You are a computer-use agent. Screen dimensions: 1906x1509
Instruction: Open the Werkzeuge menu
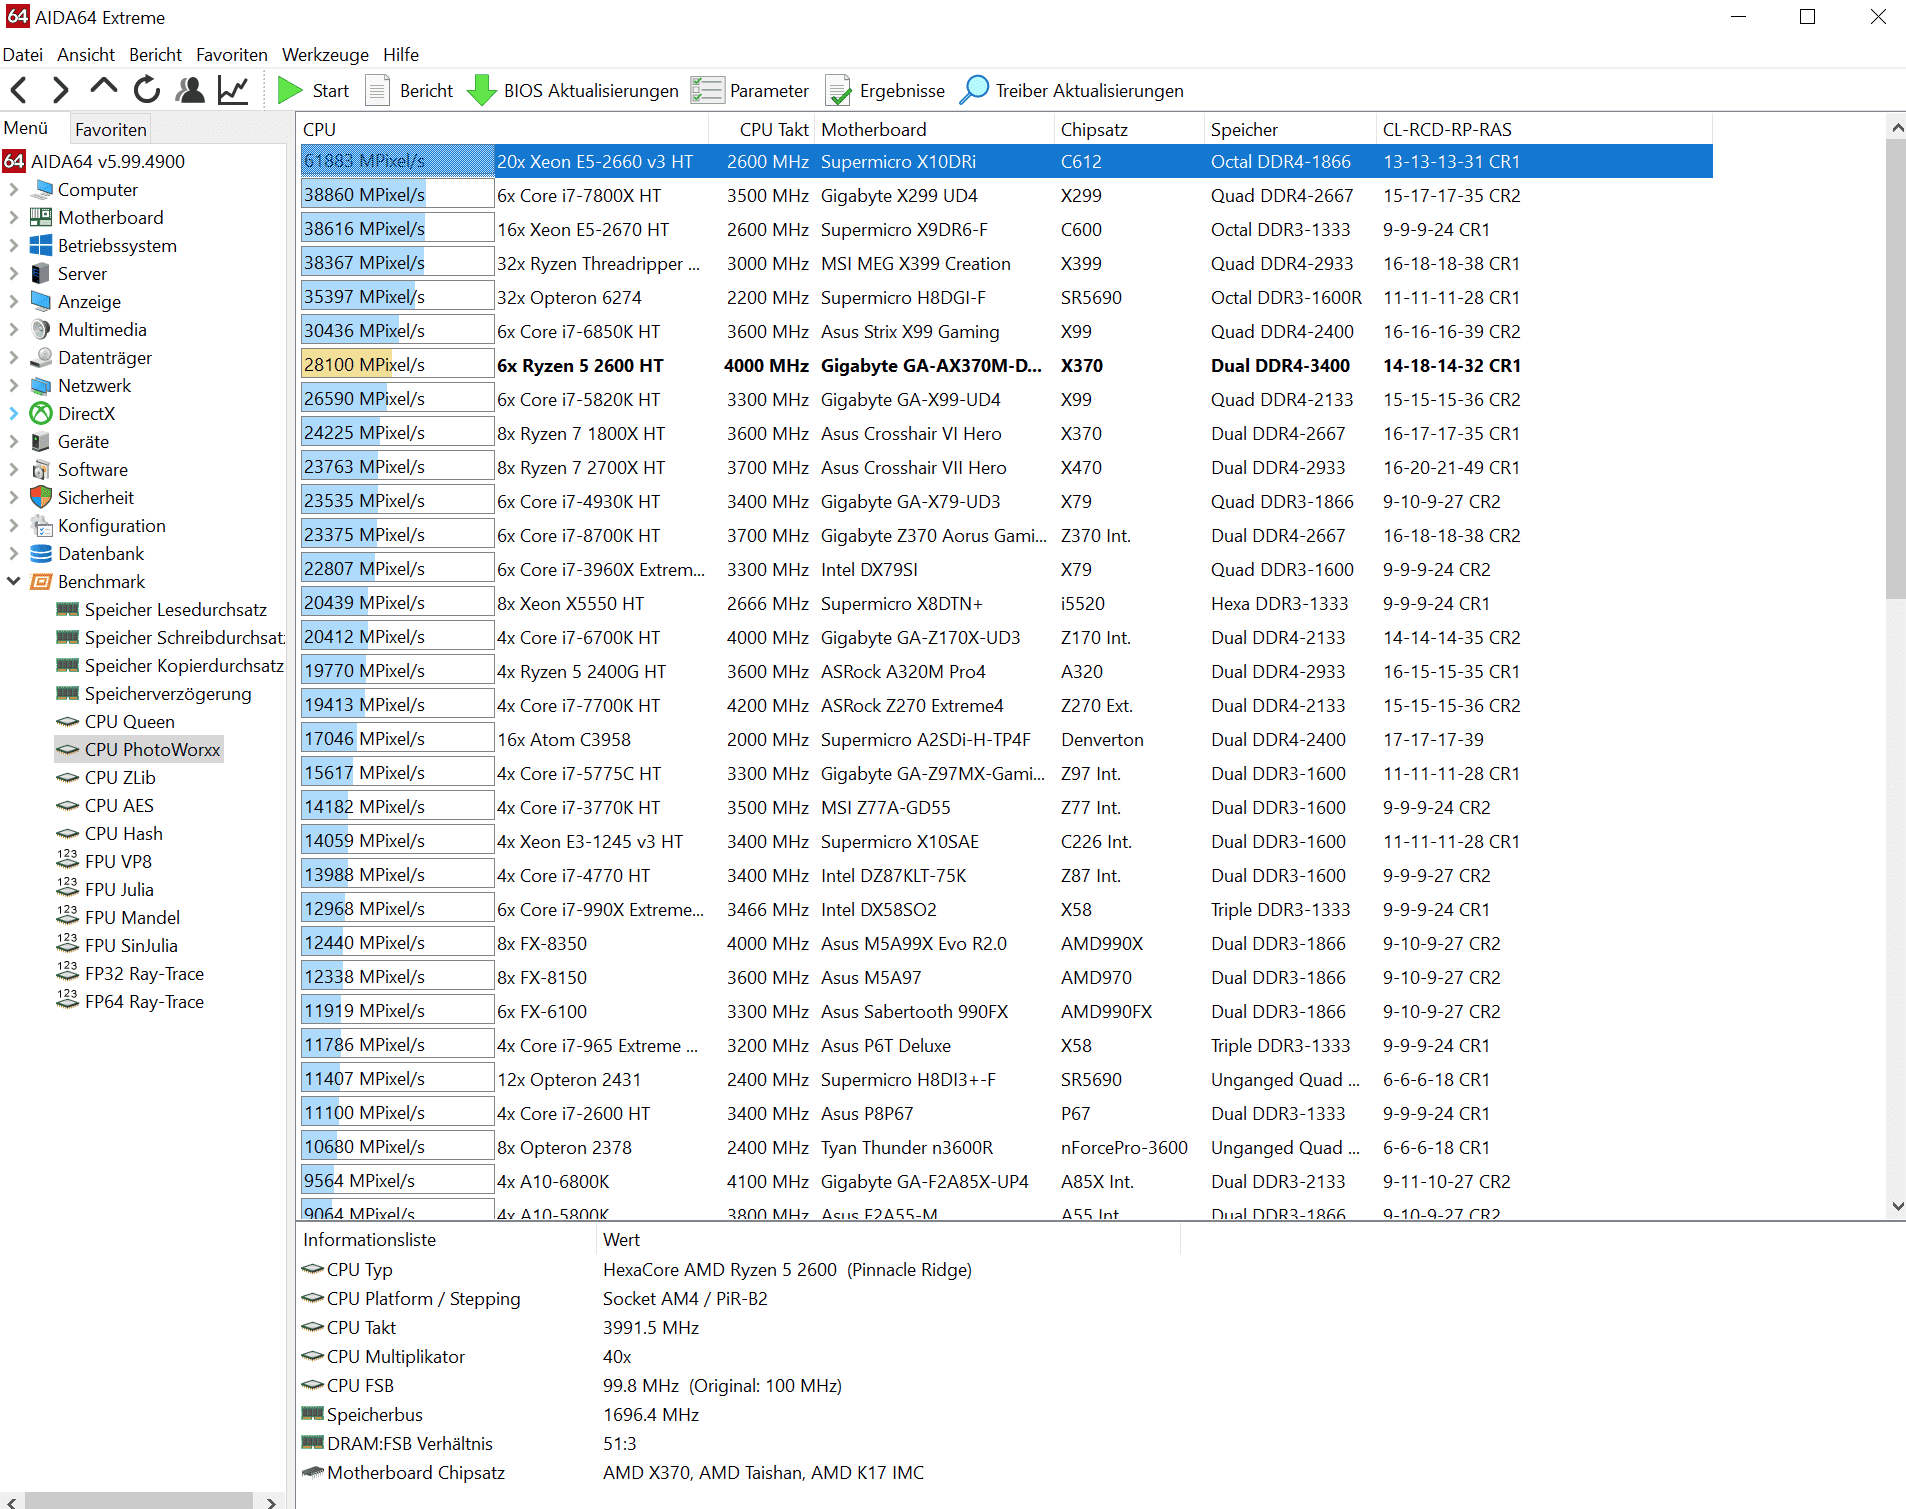pos(325,54)
